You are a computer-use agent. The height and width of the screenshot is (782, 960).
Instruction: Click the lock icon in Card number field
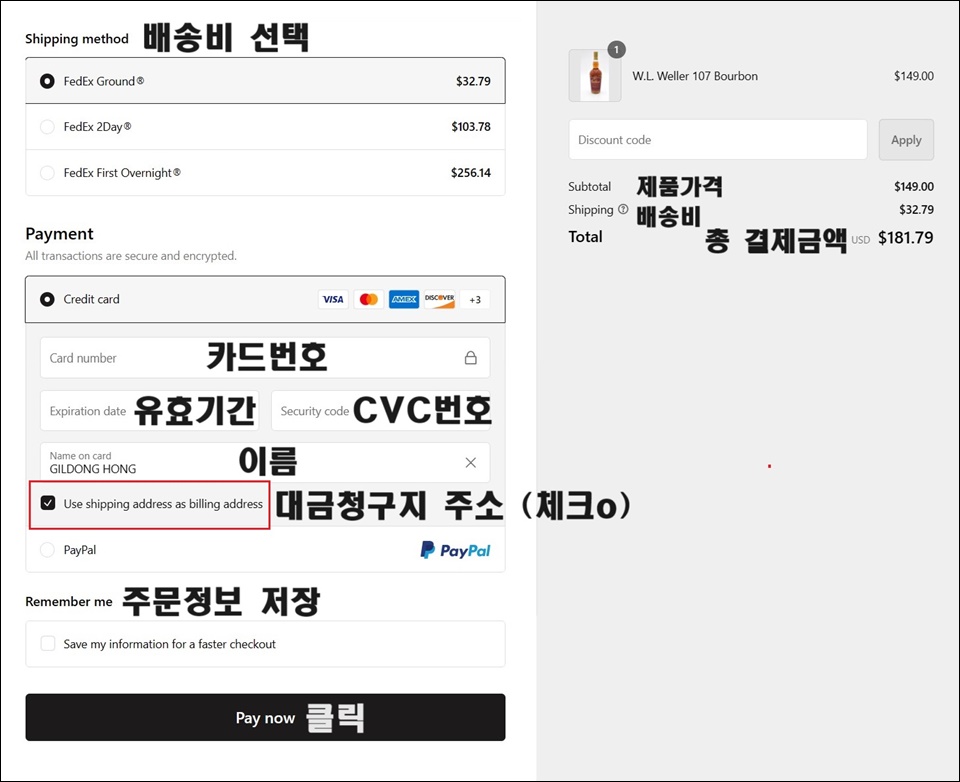coord(470,358)
